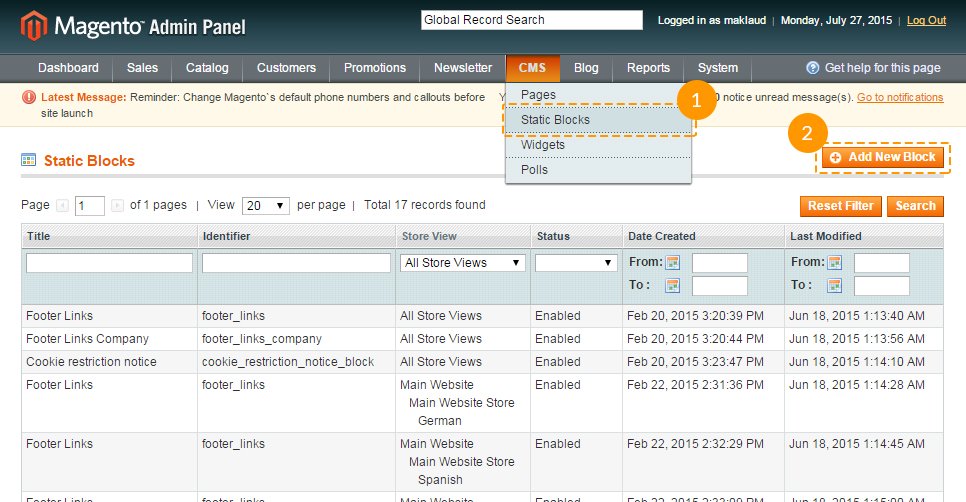The image size is (966, 502).
Task: Select Static Blocks in CMS submenu
Action: click(598, 120)
